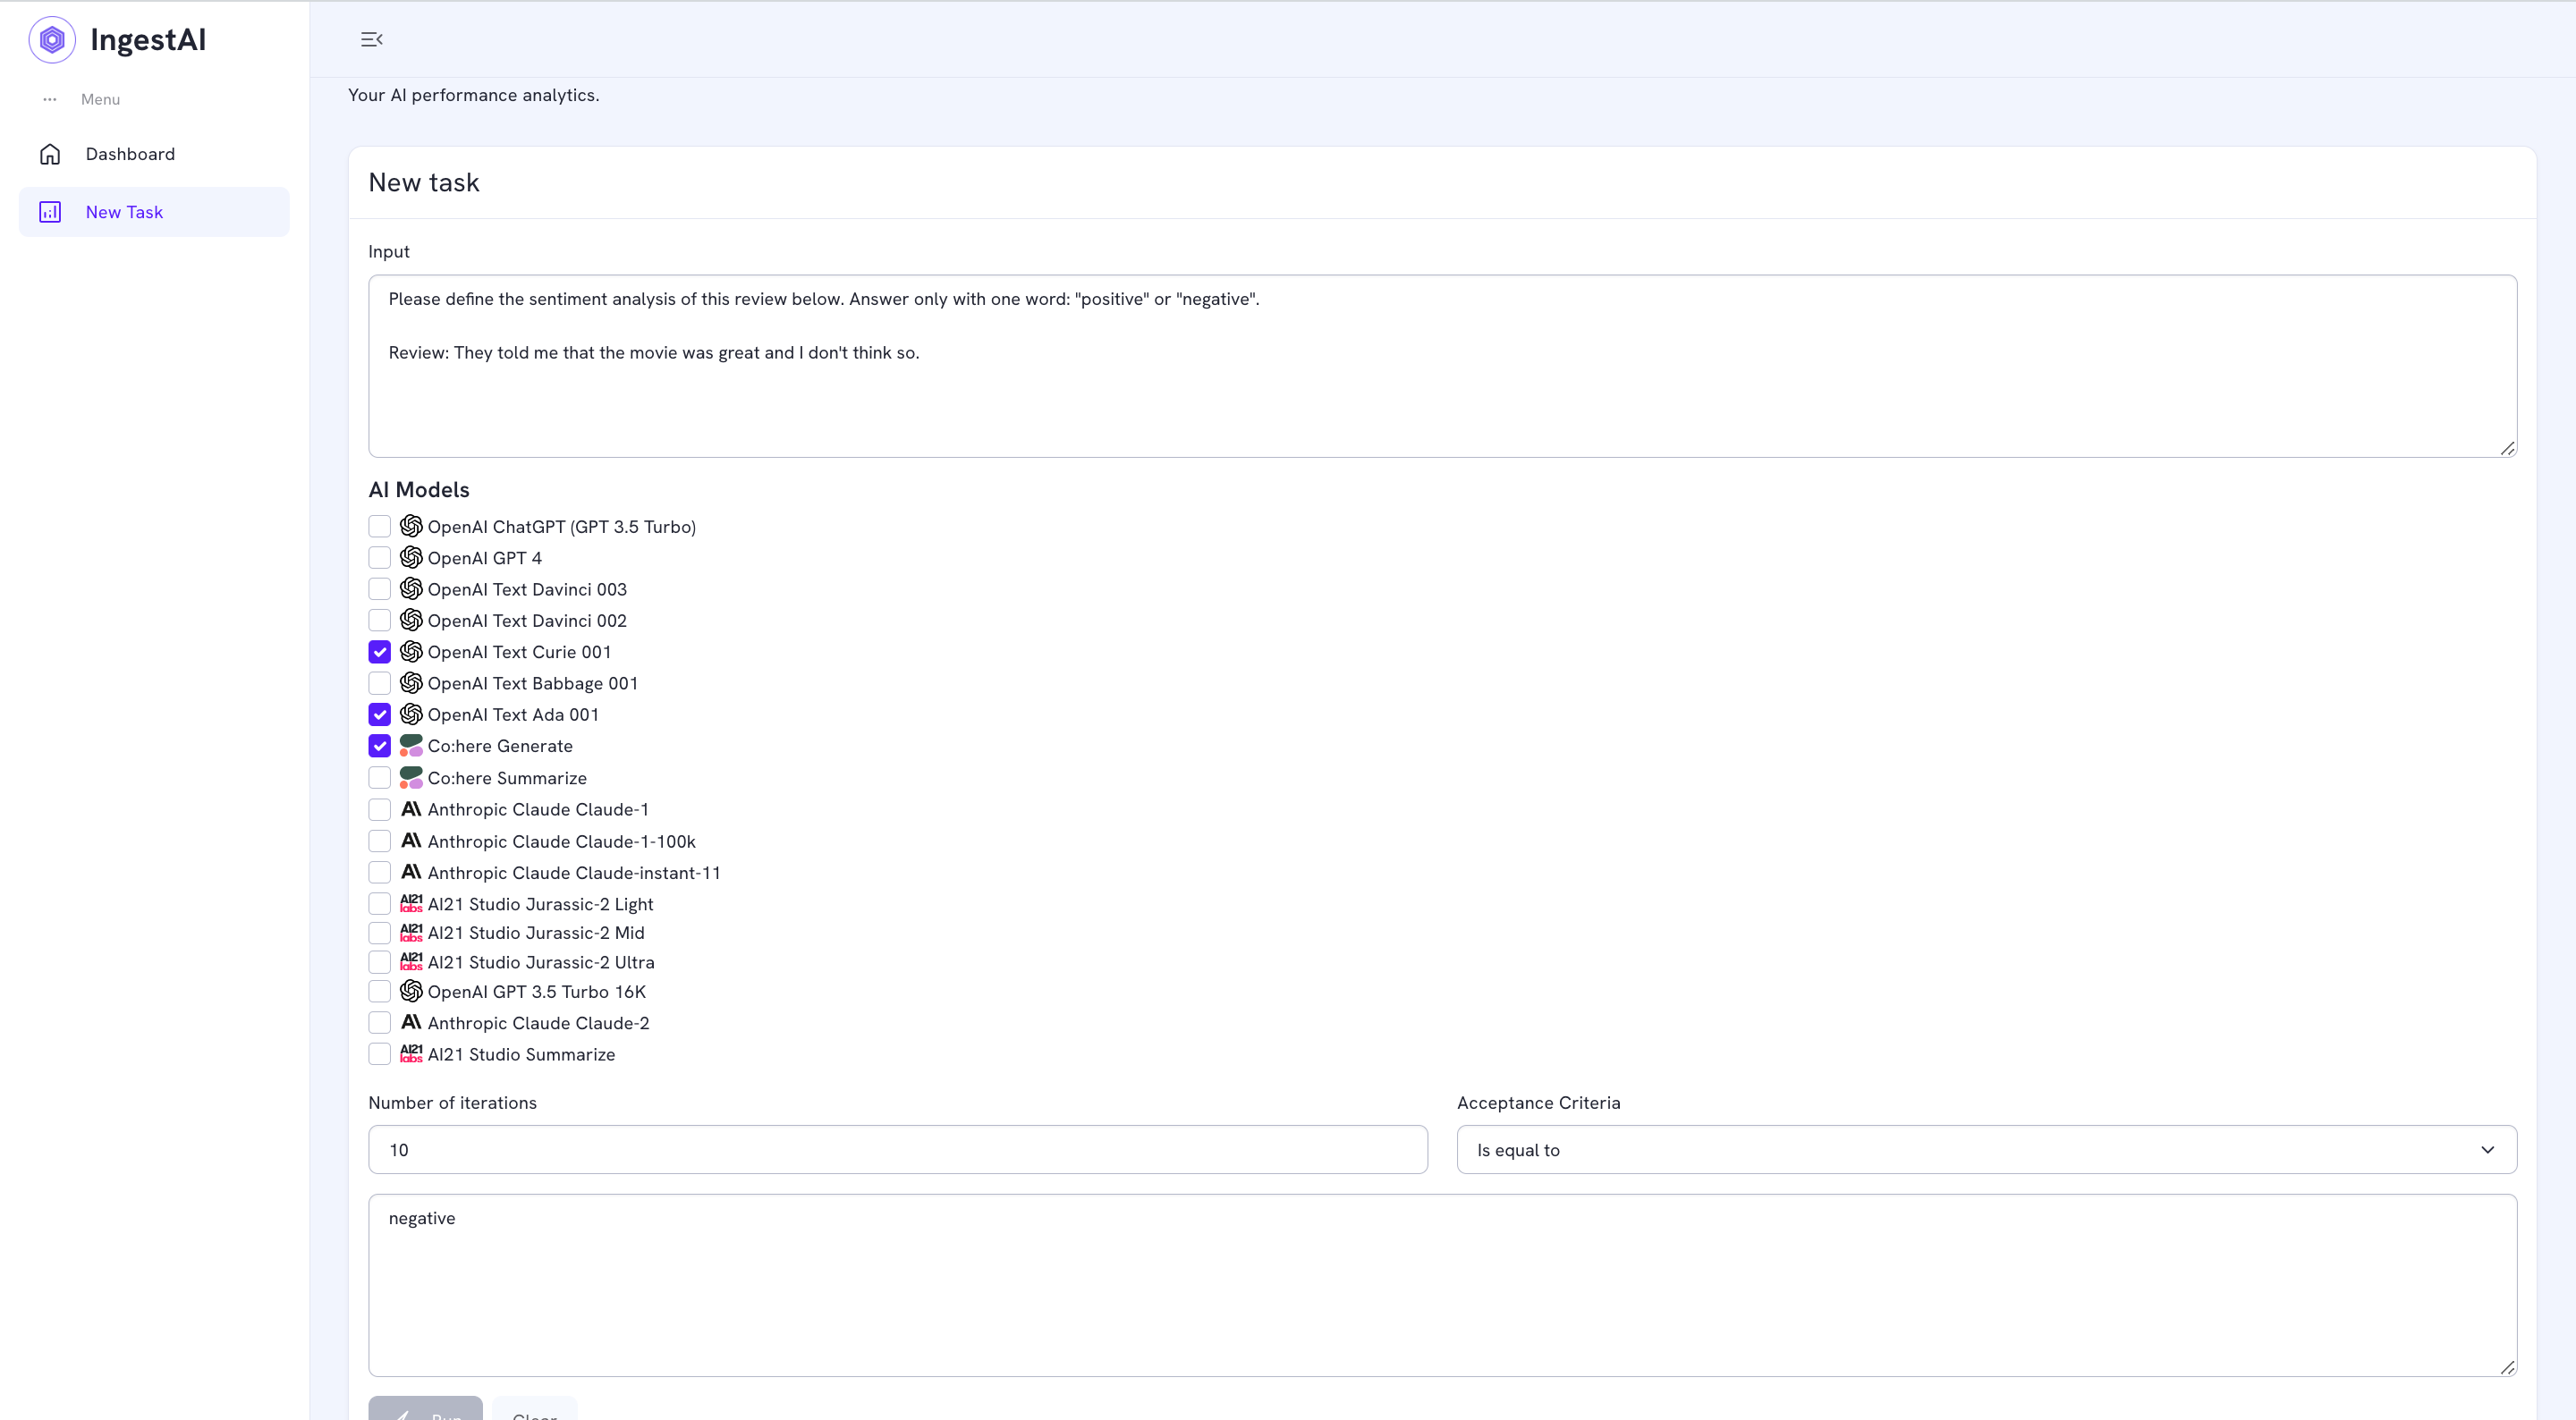This screenshot has width=2576, height=1420.
Task: Uncheck OpenAI Text Curie 001
Action: coord(379,652)
